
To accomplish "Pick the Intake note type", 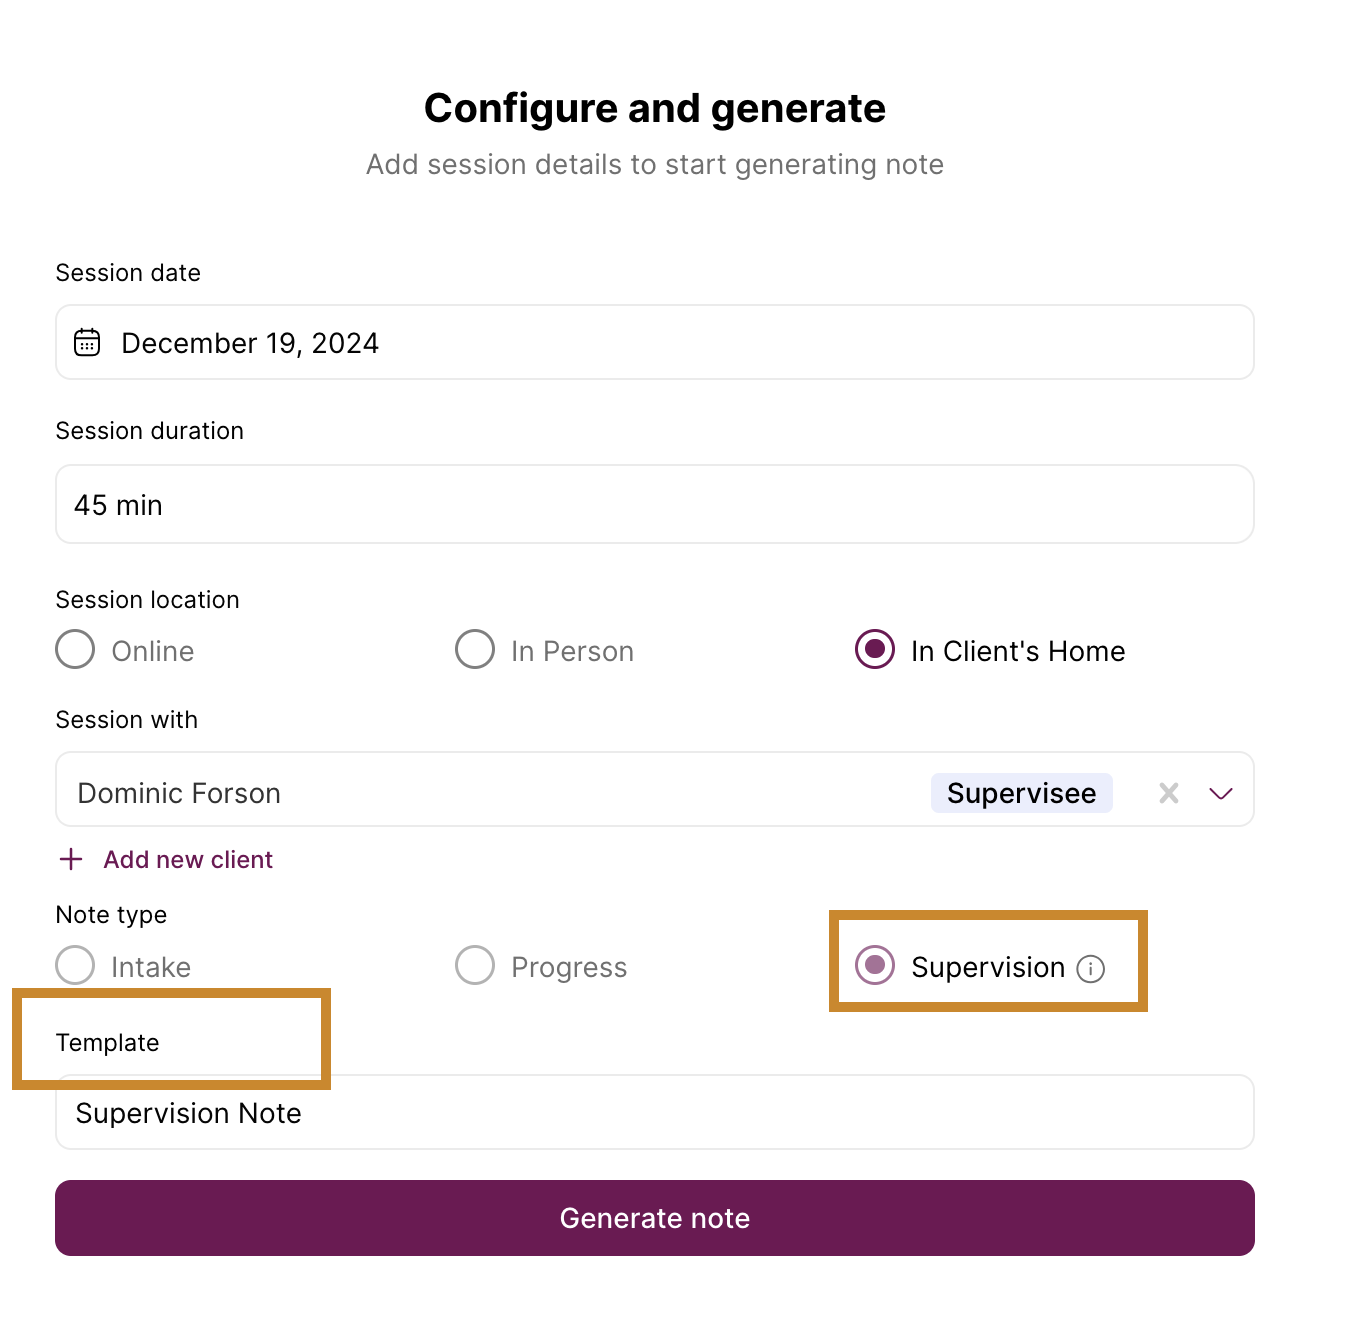I will 75,965.
